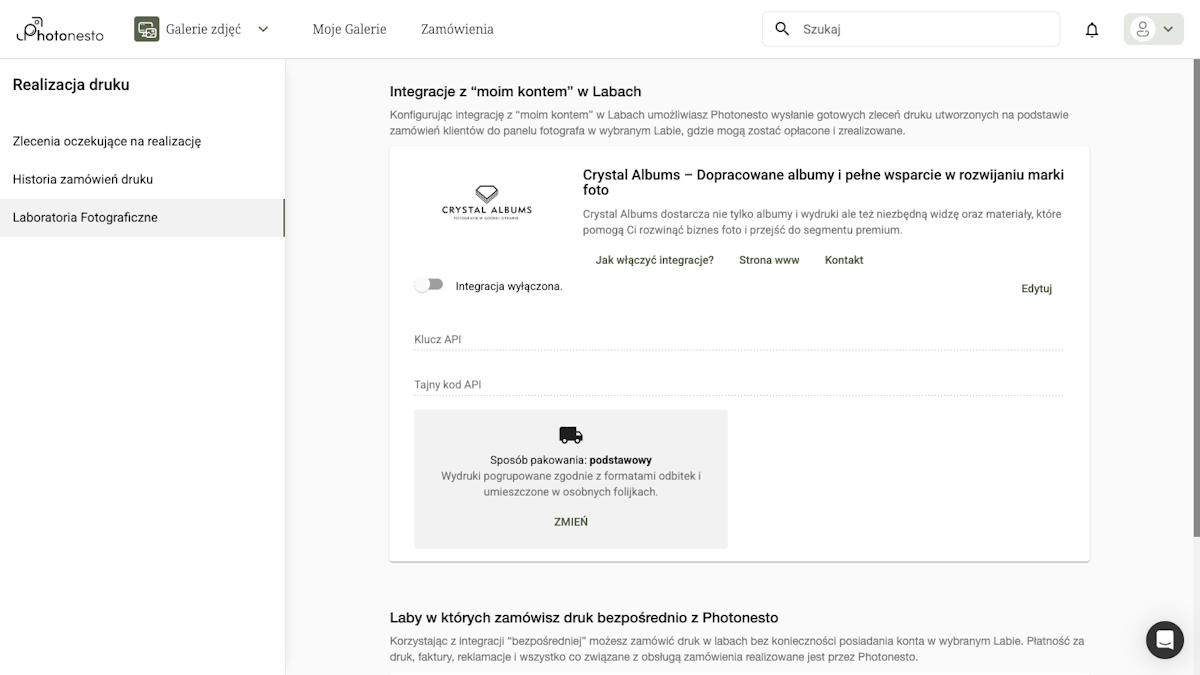Open the Jak włączyć integracje link
1200x675 pixels.
click(652, 259)
